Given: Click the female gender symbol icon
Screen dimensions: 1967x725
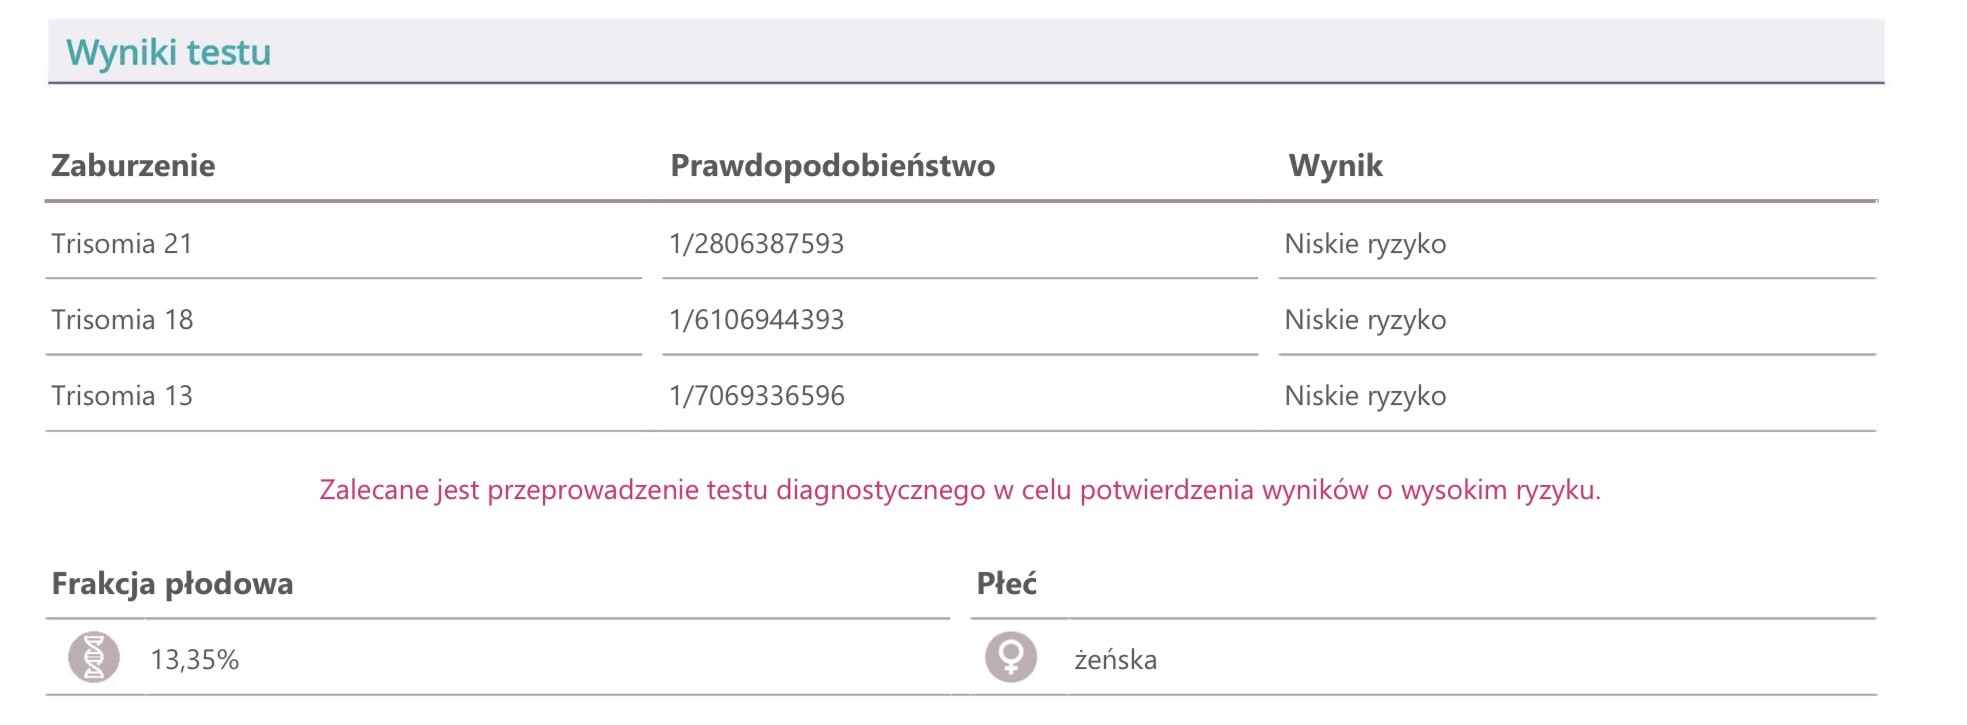Looking at the screenshot, I should pyautogui.click(x=1011, y=658).
